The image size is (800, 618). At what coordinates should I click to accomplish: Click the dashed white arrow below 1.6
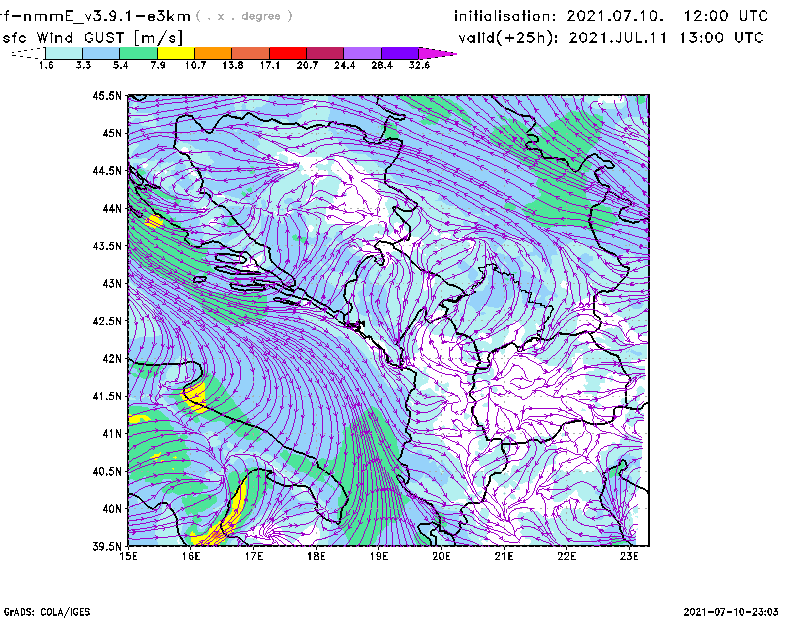(x=28, y=53)
